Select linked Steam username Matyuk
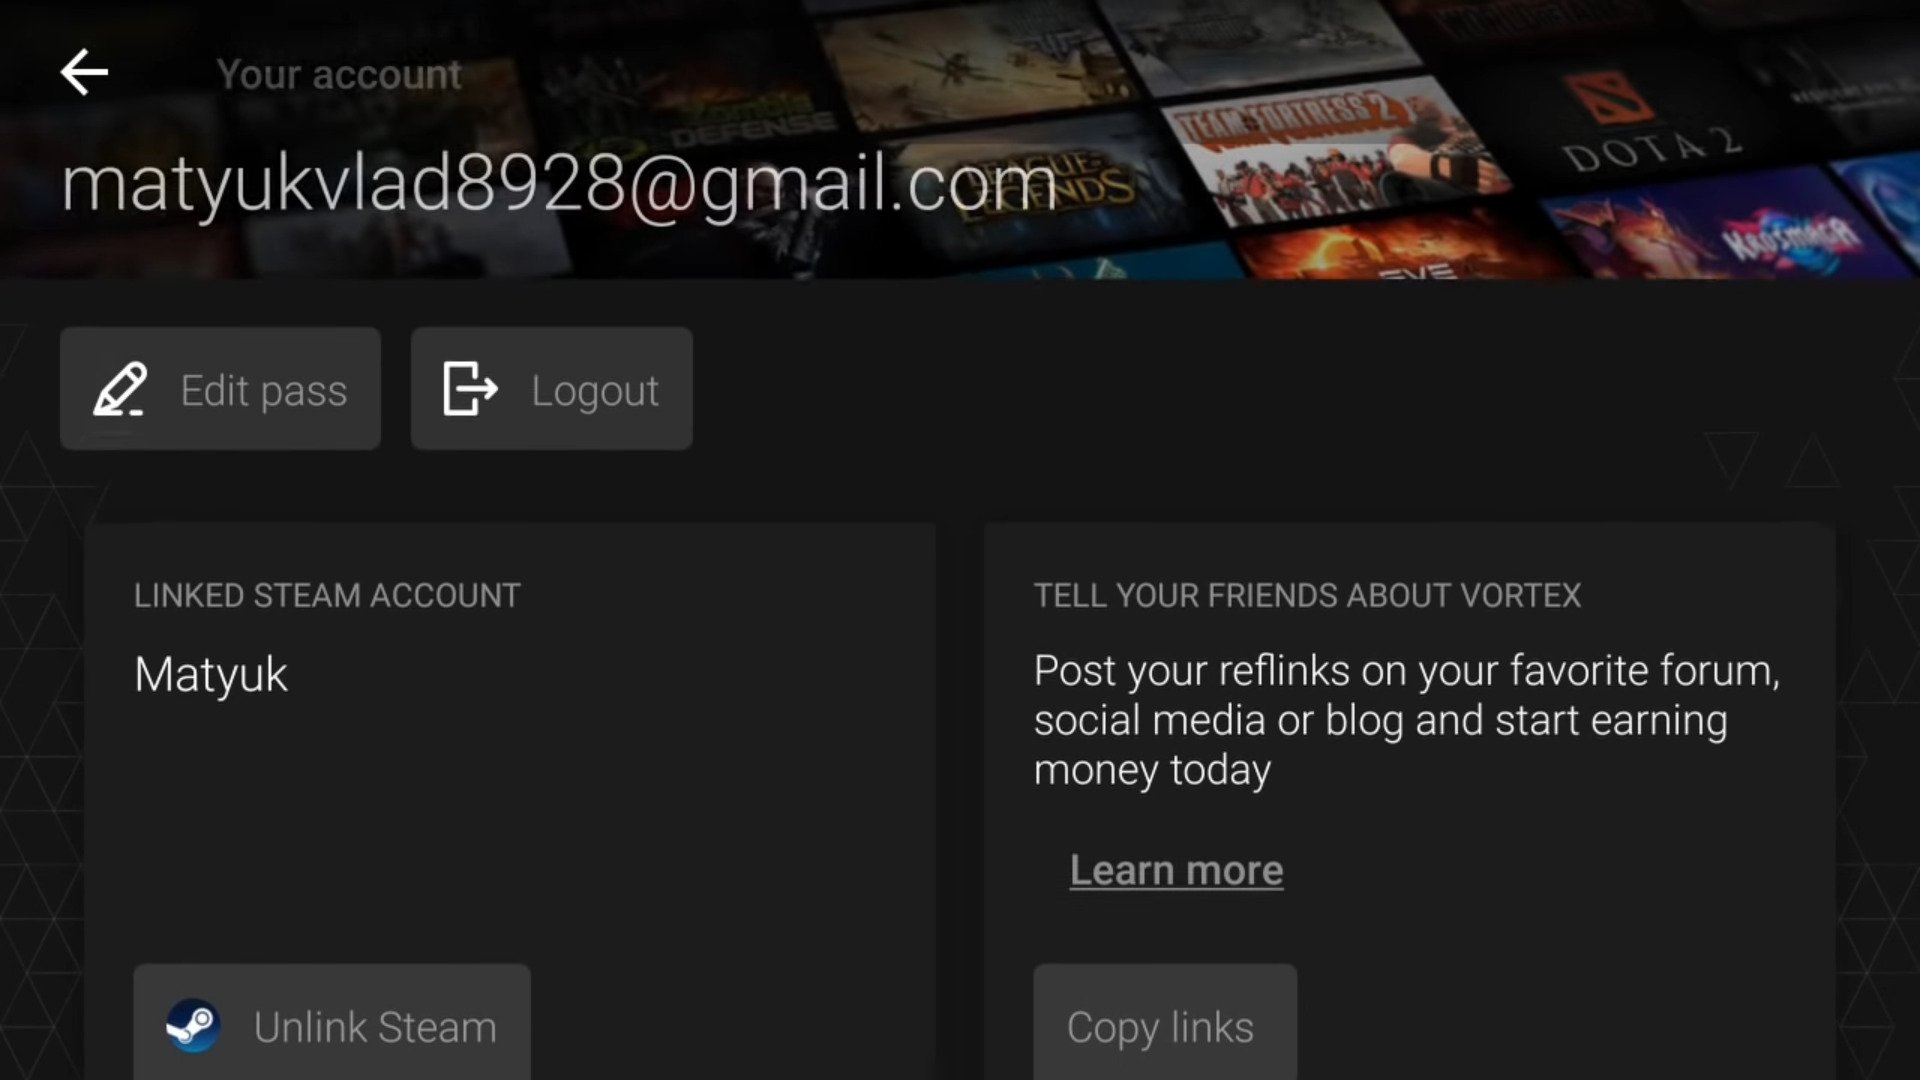The height and width of the screenshot is (1080, 1920). [x=211, y=675]
